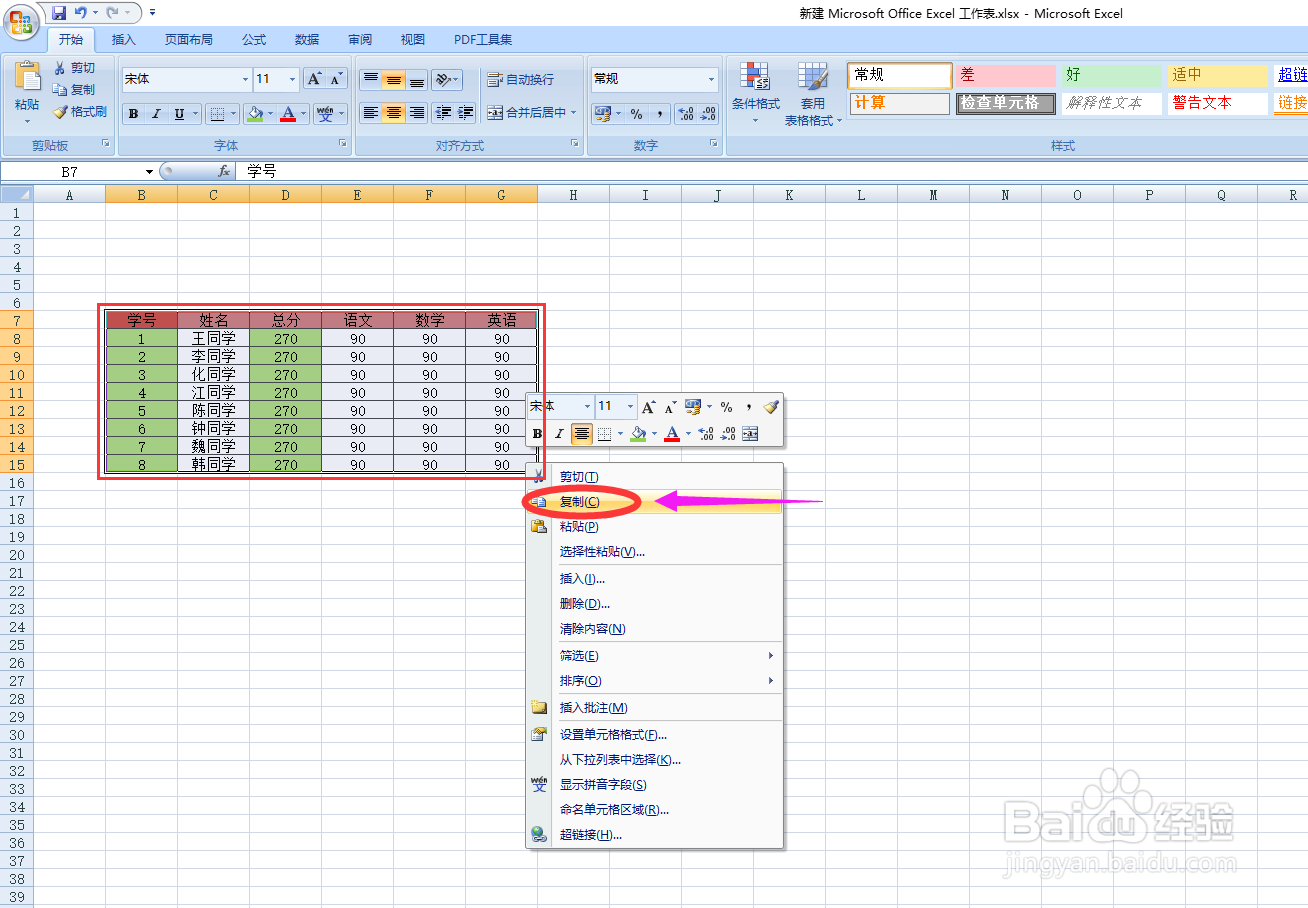Open mini toolbar font size dropdown

630,407
